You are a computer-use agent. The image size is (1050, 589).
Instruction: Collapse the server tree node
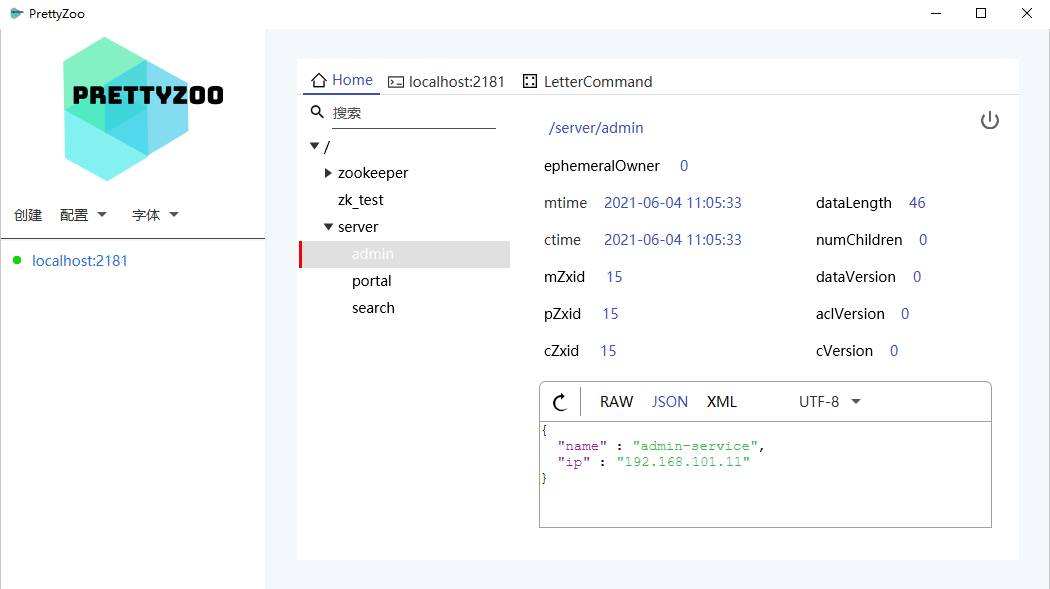[328, 227]
